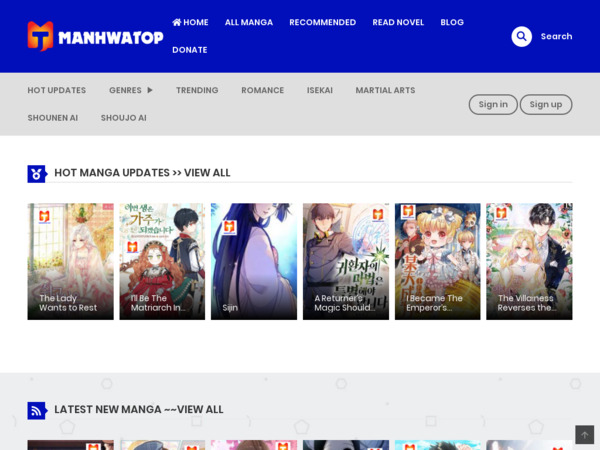Open the All Manga menu
This screenshot has width=600, height=450.
click(249, 22)
